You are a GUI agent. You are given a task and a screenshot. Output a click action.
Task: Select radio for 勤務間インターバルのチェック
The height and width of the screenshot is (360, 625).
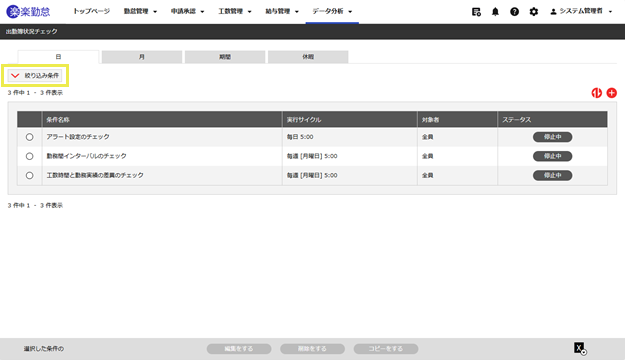[29, 156]
